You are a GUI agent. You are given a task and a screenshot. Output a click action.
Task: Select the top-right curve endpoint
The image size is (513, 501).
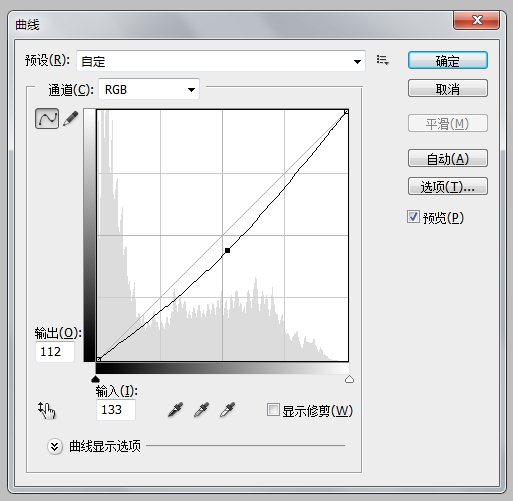point(346,112)
